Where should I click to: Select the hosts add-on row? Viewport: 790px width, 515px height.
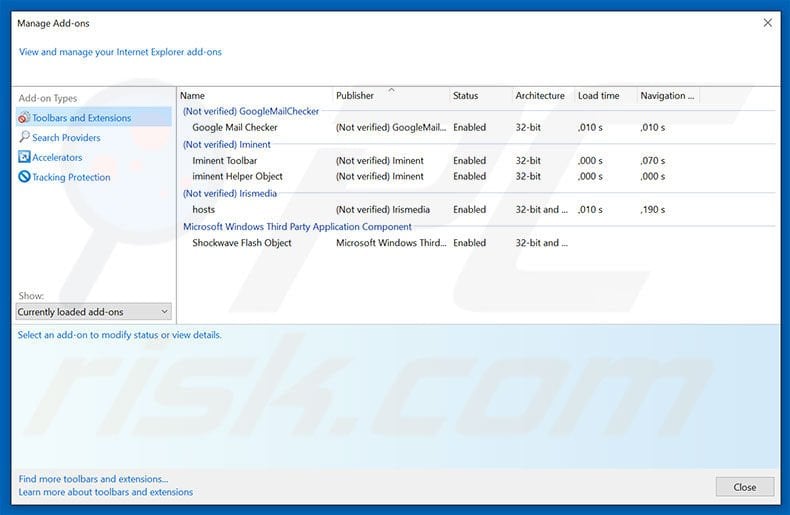click(x=476, y=210)
